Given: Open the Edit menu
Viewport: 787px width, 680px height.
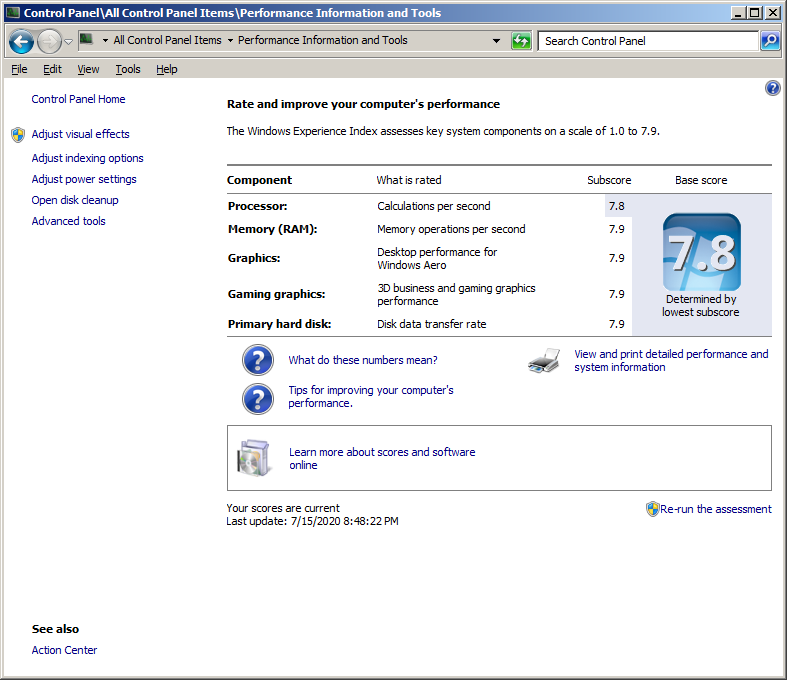Looking at the screenshot, I should tap(52, 69).
